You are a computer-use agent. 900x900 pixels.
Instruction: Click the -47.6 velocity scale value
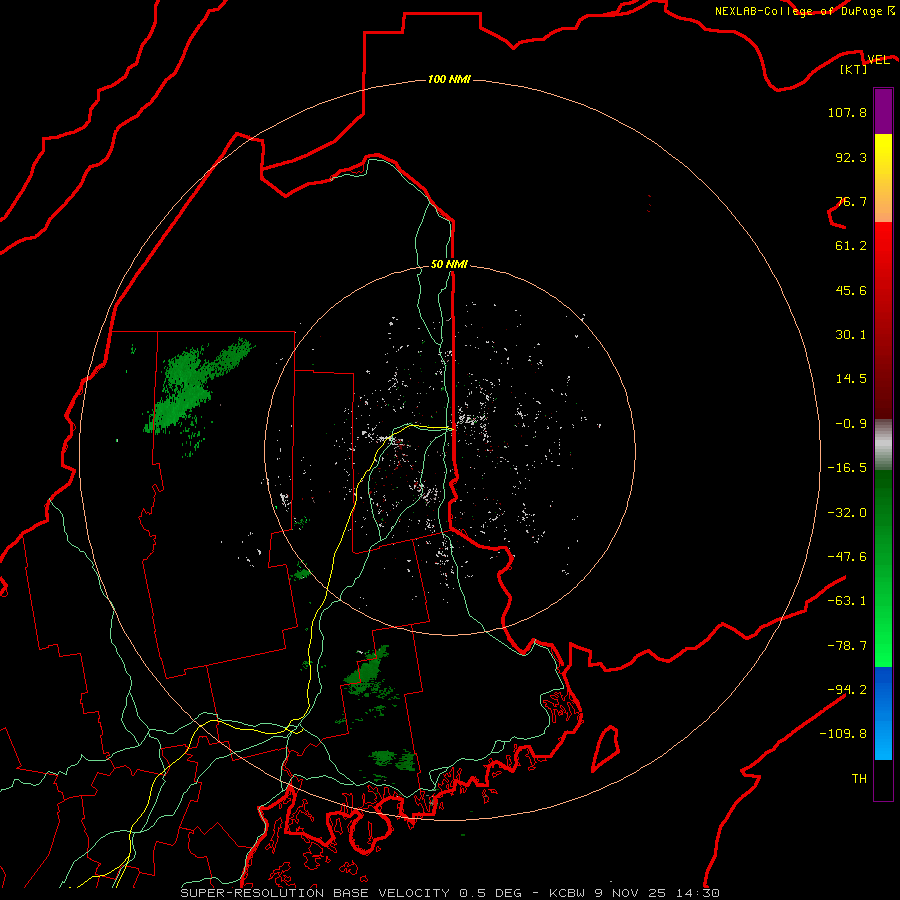click(847, 557)
